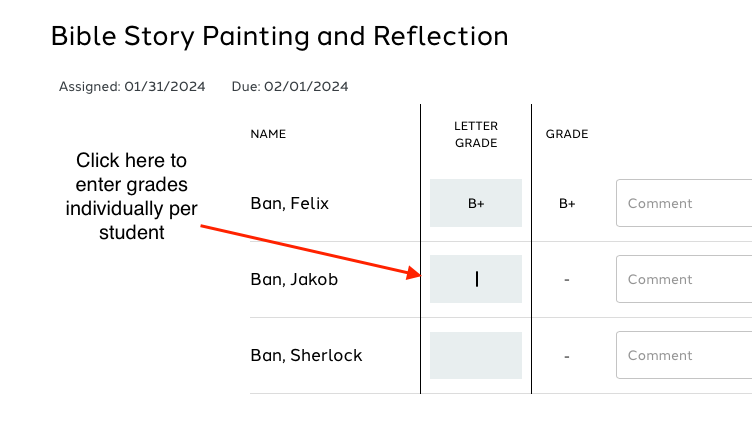Click the NAME column header
The width and height of the screenshot is (752, 435).
[x=268, y=134]
